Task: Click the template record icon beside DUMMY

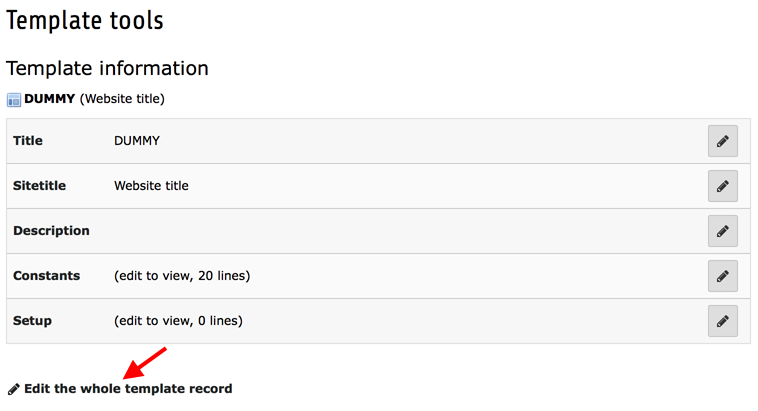Action: (x=14, y=100)
